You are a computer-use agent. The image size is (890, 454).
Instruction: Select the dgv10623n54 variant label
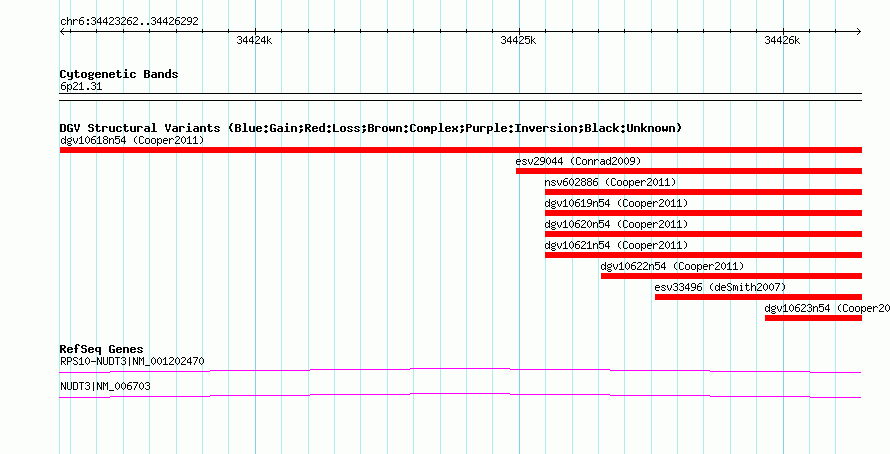click(x=827, y=308)
